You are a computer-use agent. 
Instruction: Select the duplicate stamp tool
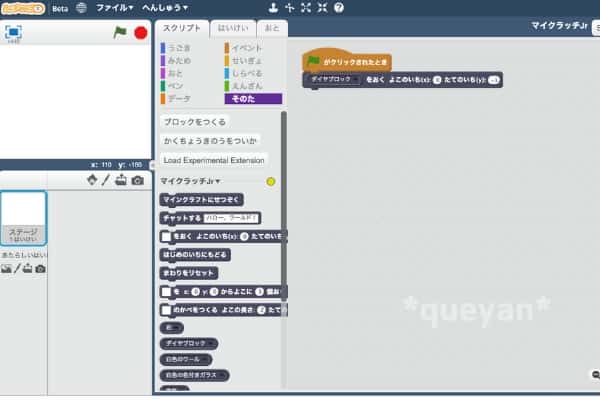[273, 8]
